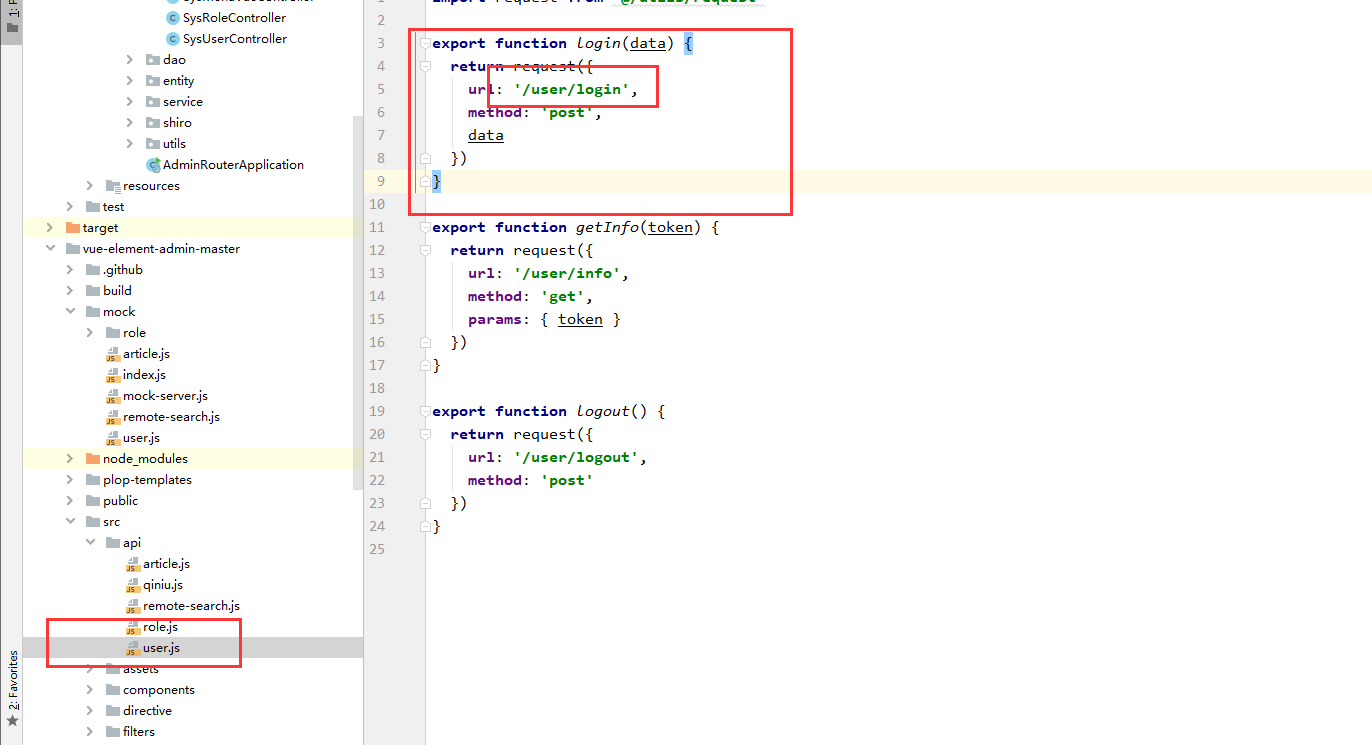Click the directive folder icon
Viewport: 1372px width, 745px height.
tap(113, 711)
